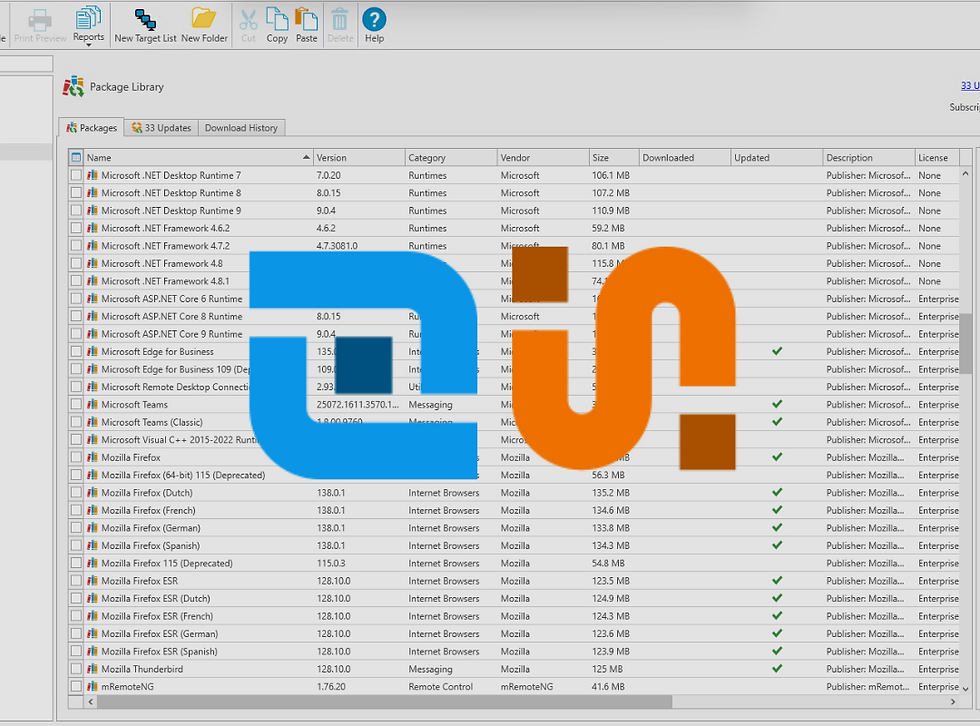Sort by the Description column header

pyautogui.click(x=868, y=157)
